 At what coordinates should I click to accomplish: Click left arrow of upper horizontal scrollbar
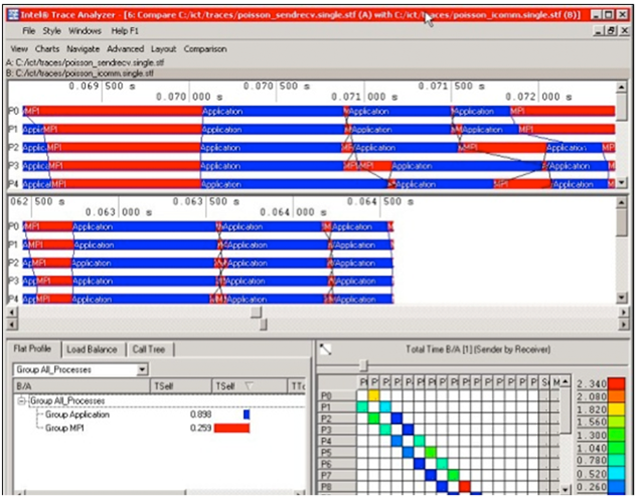point(12,313)
